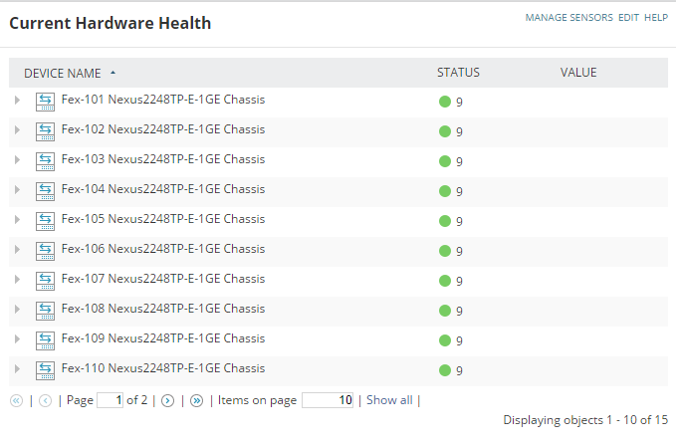Click the Fex-104 switch device icon

tap(45, 191)
